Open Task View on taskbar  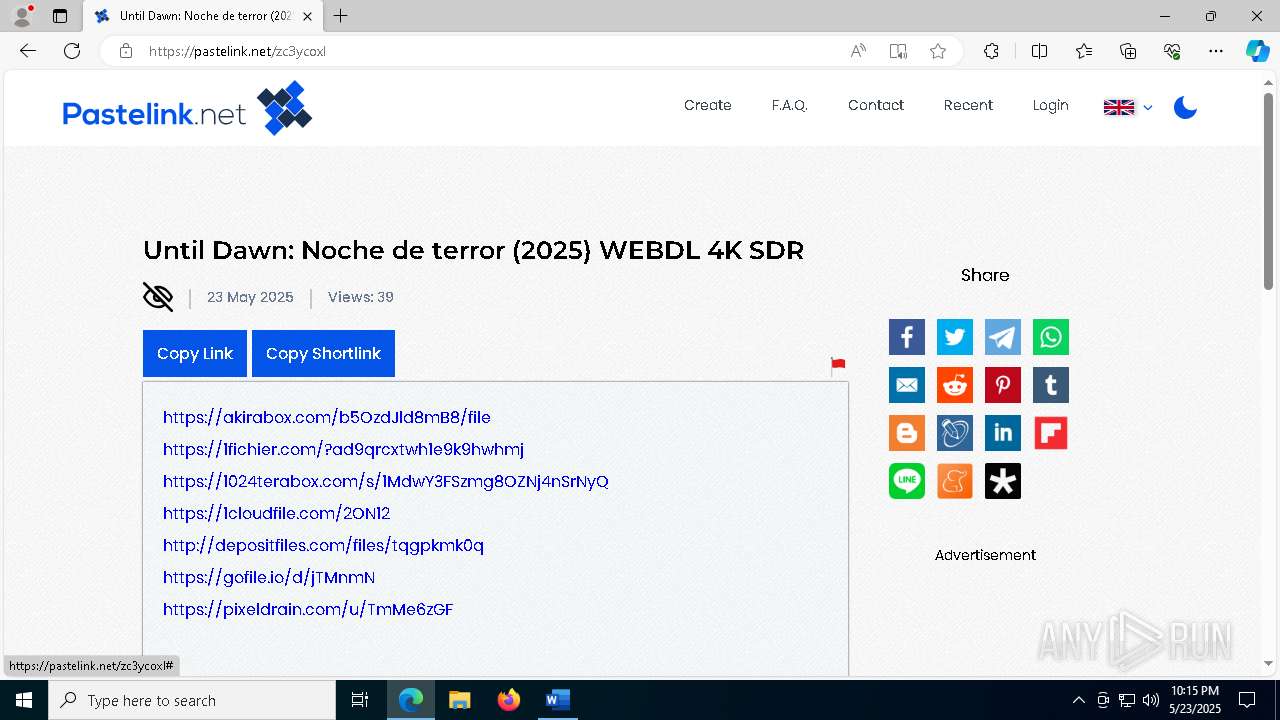point(360,700)
